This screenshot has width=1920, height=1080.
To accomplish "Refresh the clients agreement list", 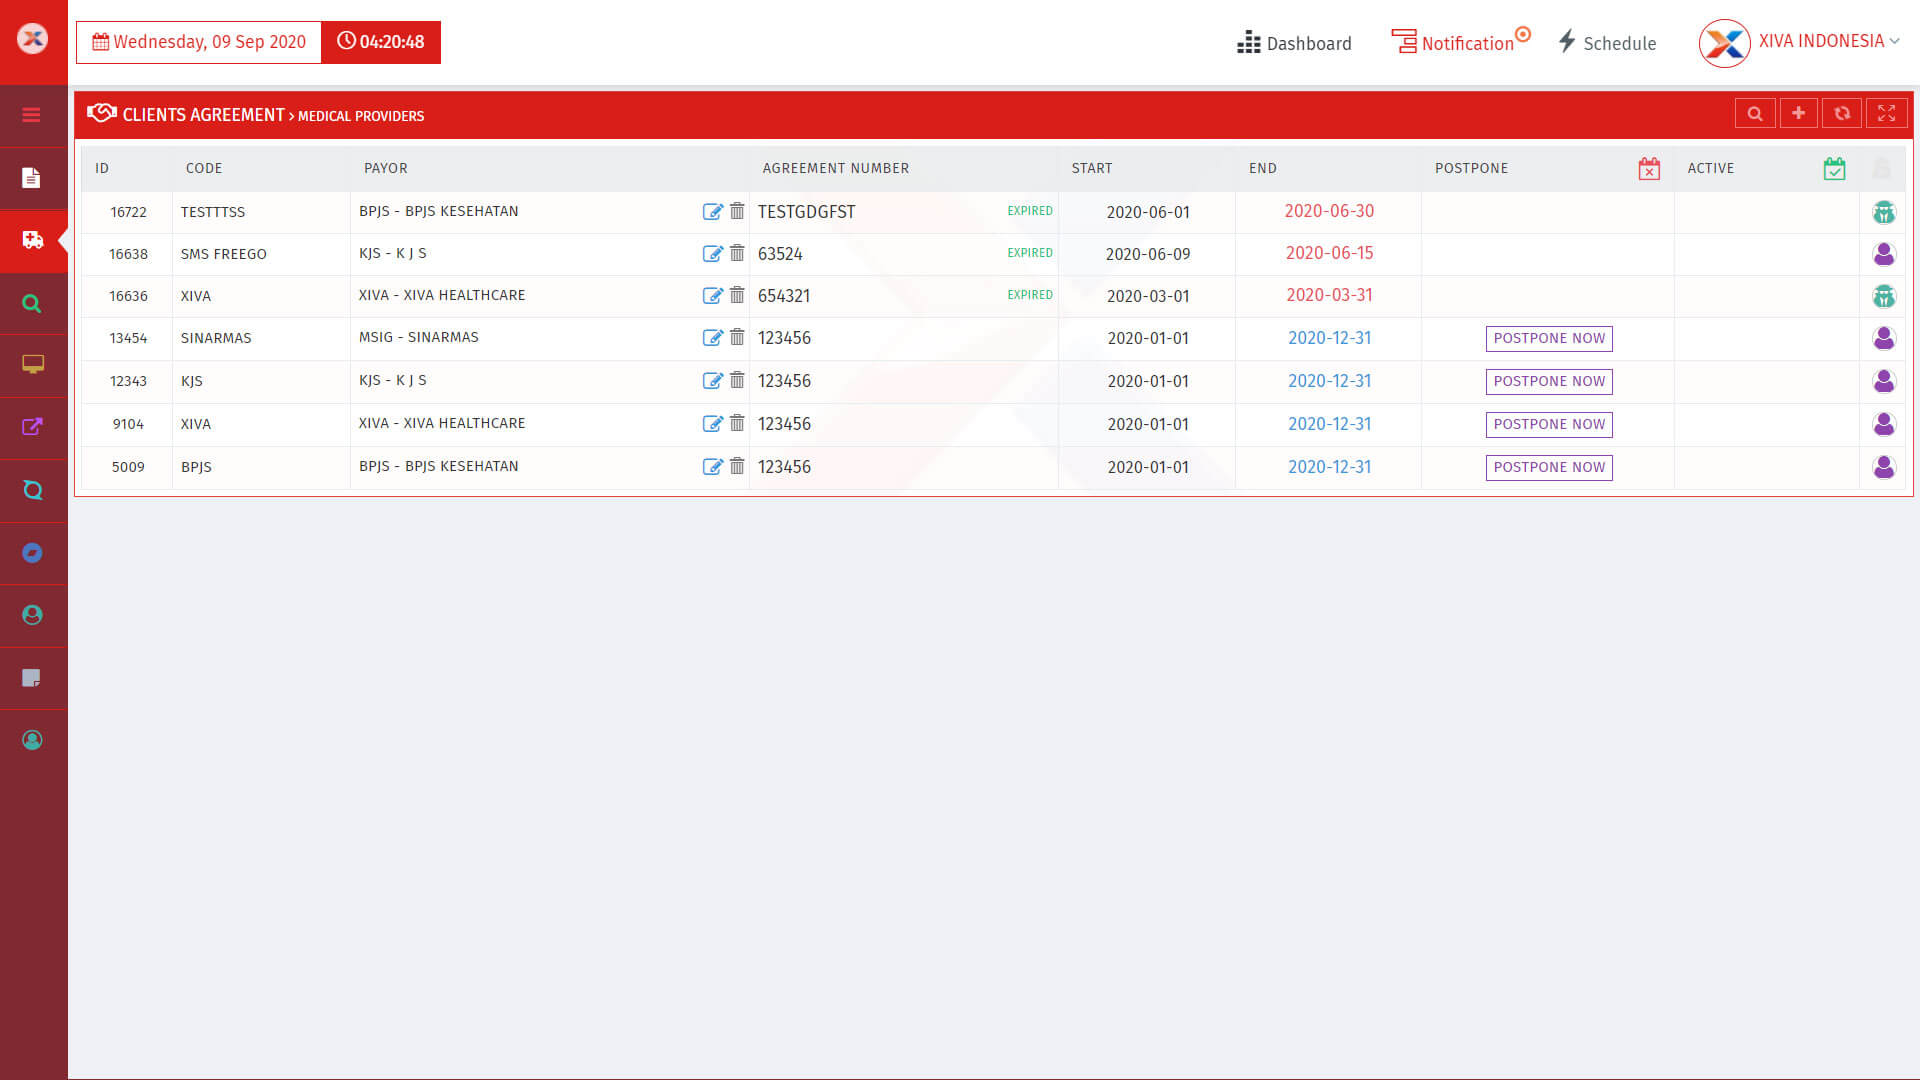I will [x=1842, y=114].
